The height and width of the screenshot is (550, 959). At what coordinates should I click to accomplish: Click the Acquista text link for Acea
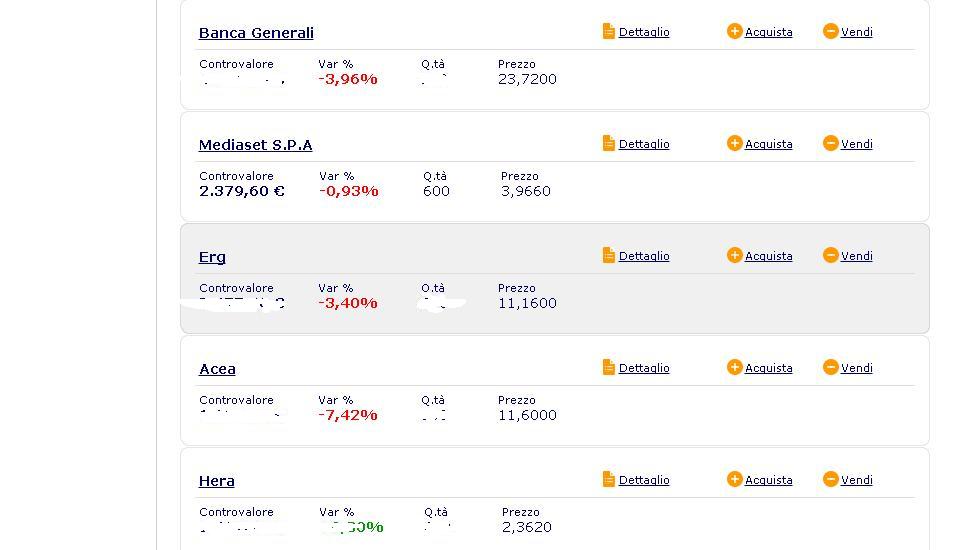tap(768, 368)
